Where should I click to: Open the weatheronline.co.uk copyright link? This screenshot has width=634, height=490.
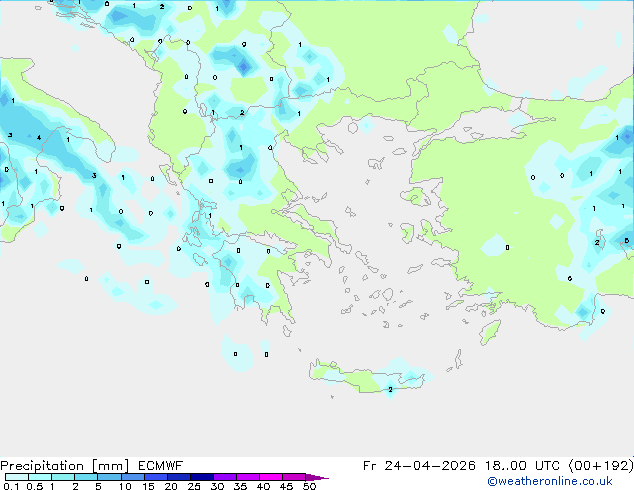pyautogui.click(x=550, y=481)
